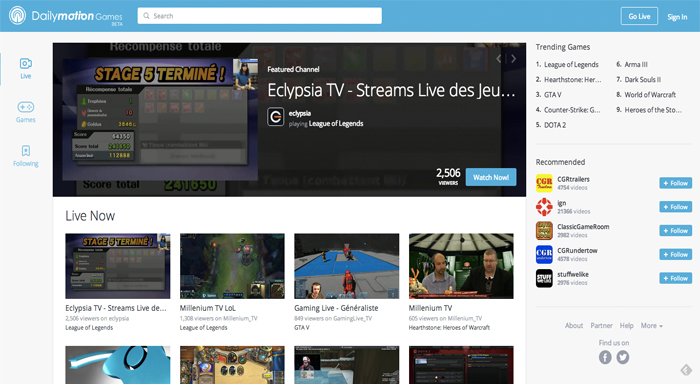Click the Watch Now! button
This screenshot has width=700, height=385.
491,177
